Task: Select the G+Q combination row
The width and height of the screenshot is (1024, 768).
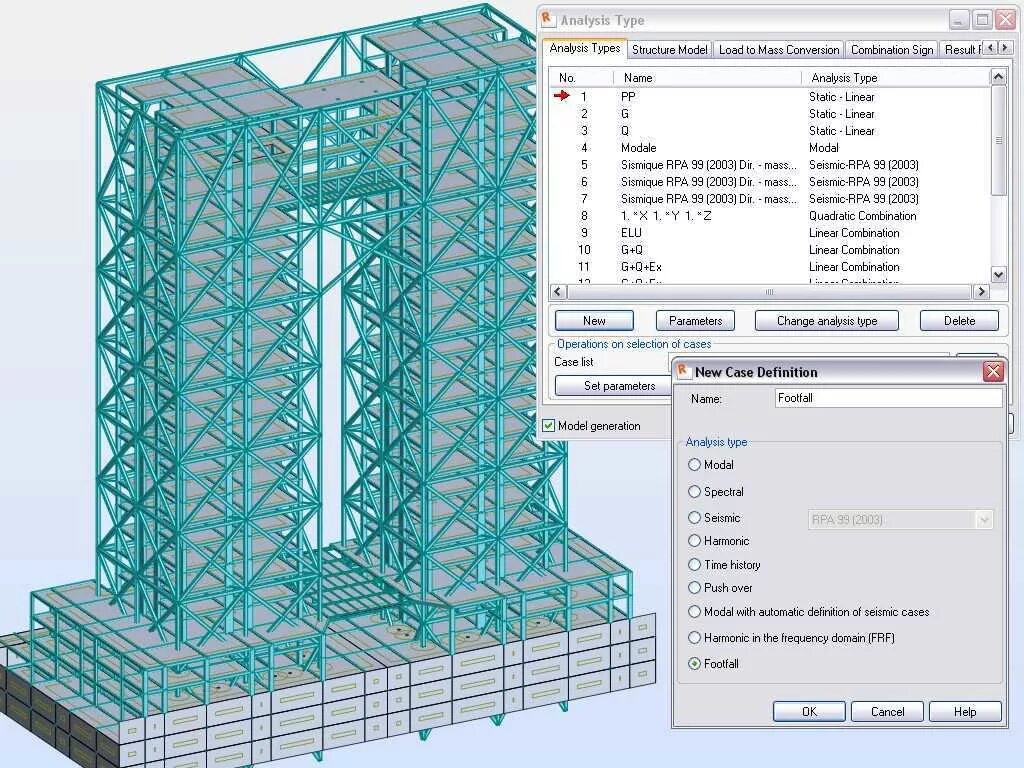Action: [769, 249]
